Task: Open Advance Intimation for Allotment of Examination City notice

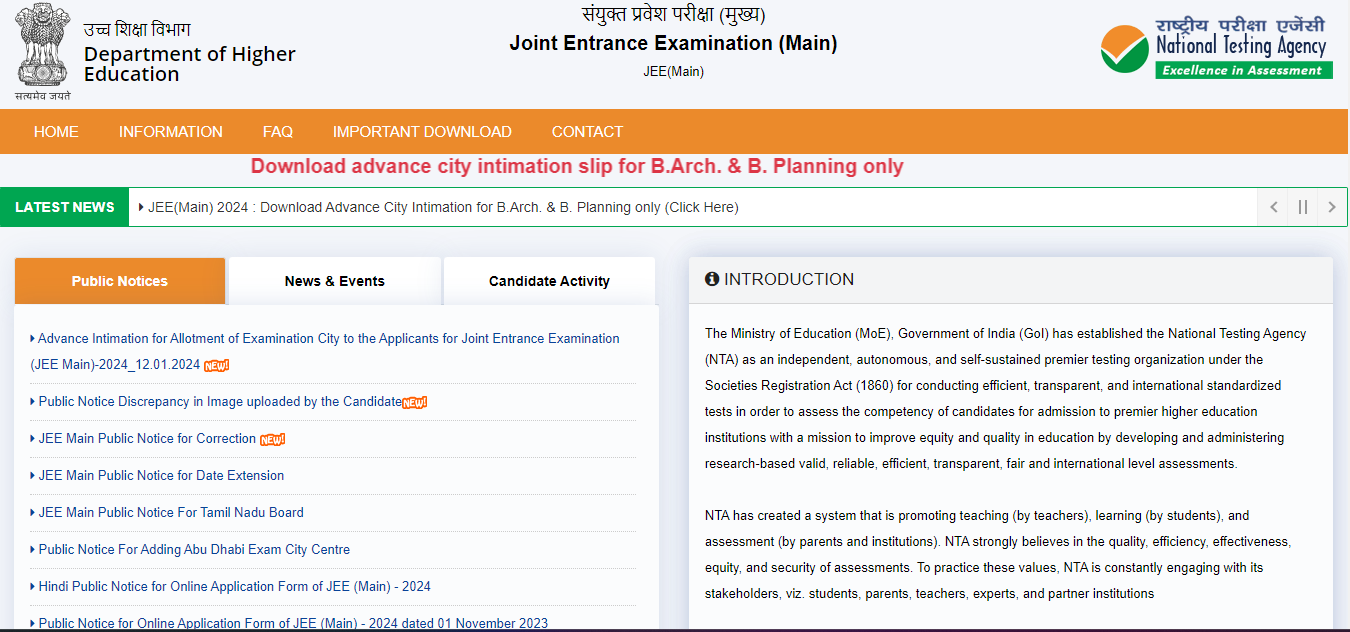Action: pyautogui.click(x=325, y=351)
